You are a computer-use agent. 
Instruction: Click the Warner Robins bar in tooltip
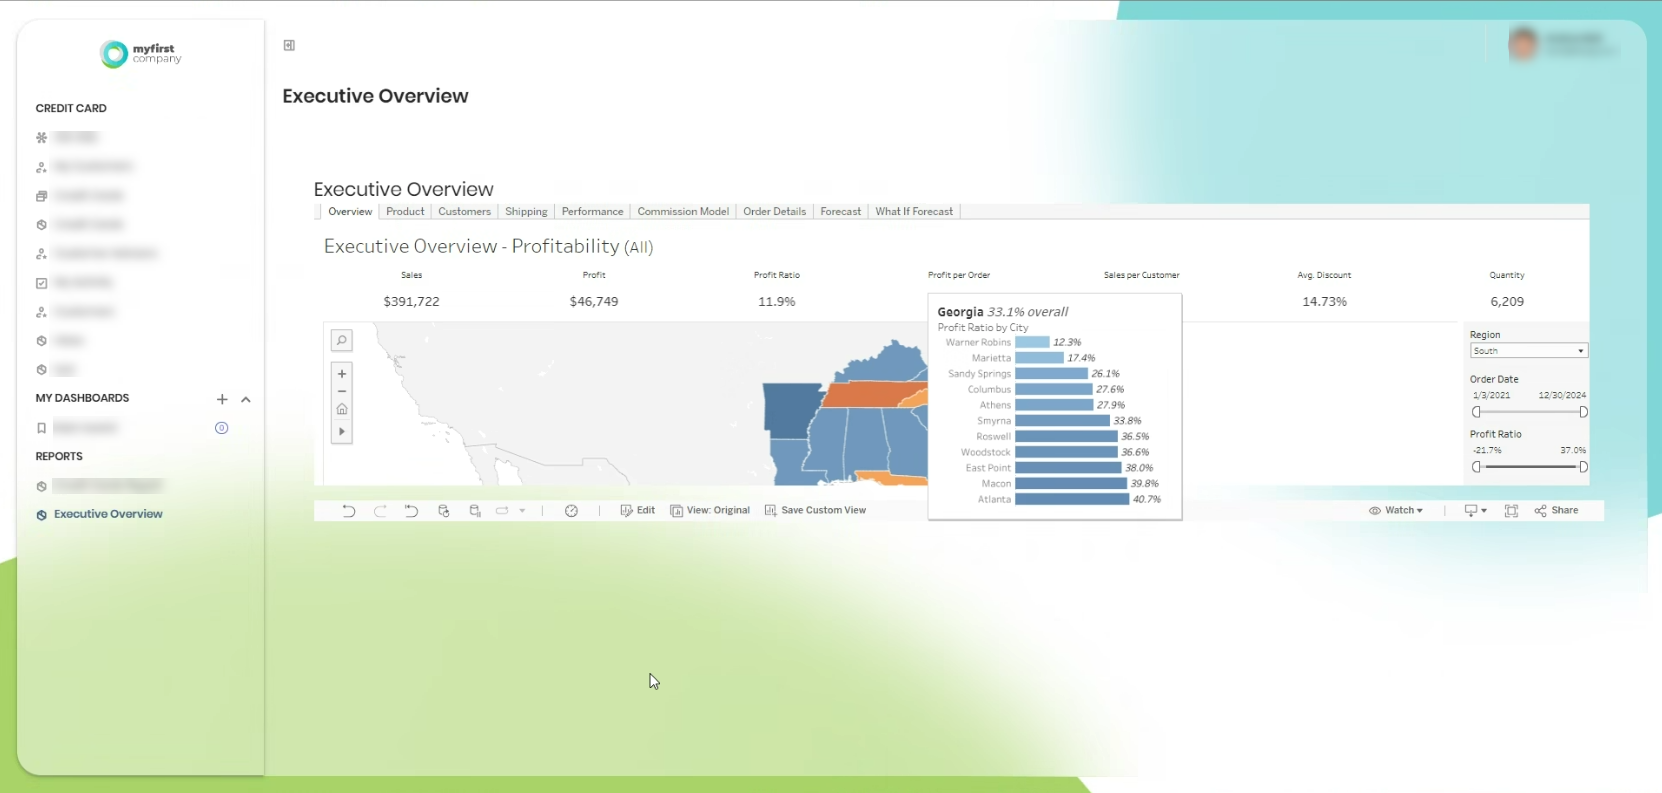point(1032,342)
